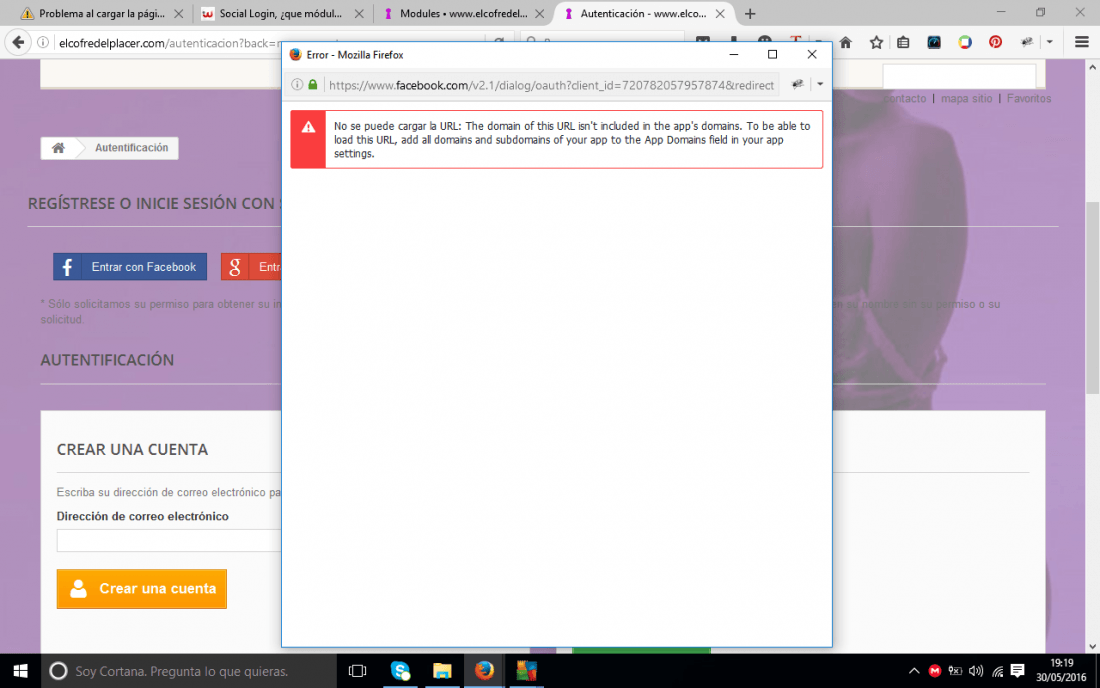1100x688 pixels.
Task: Open the 'Favoritos' link
Action: tap(1029, 99)
